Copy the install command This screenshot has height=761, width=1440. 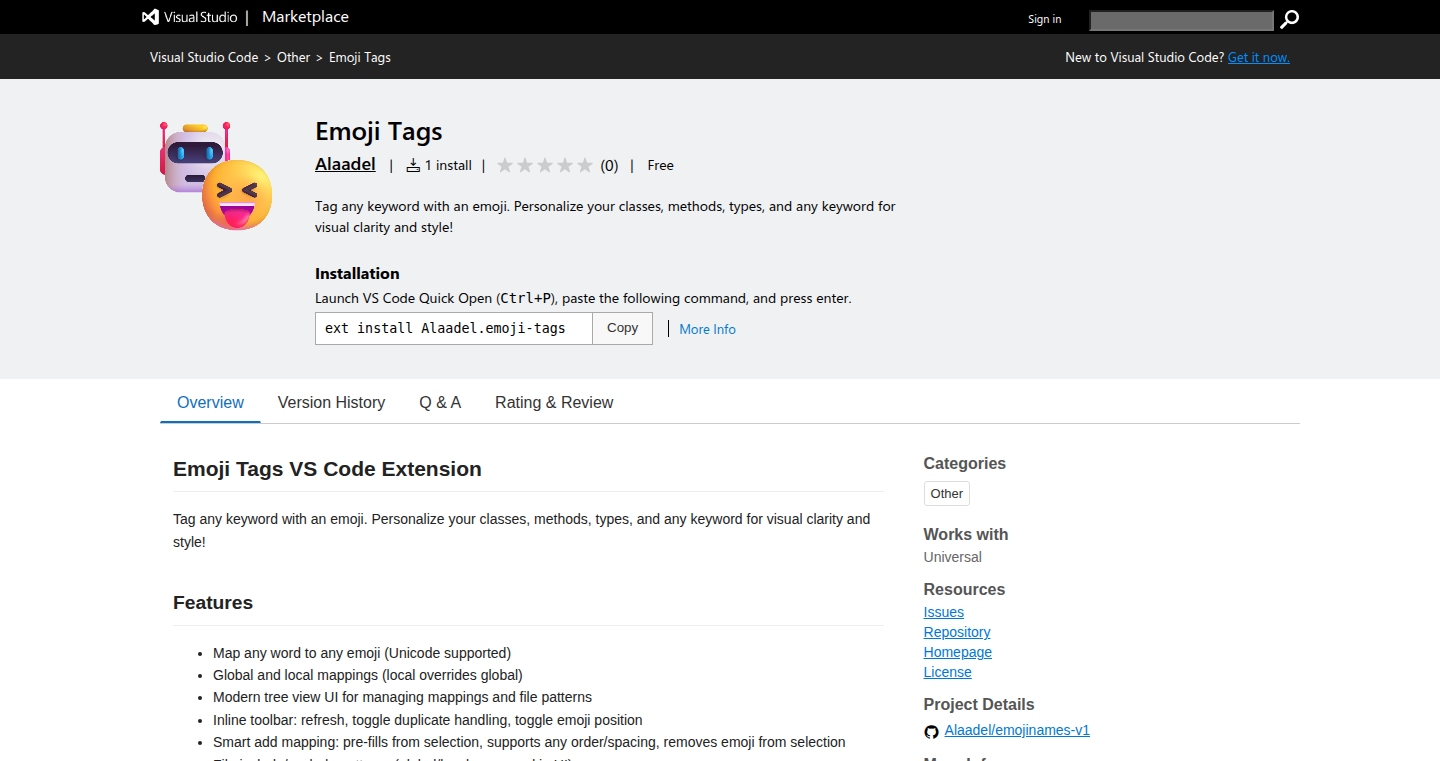coord(622,328)
